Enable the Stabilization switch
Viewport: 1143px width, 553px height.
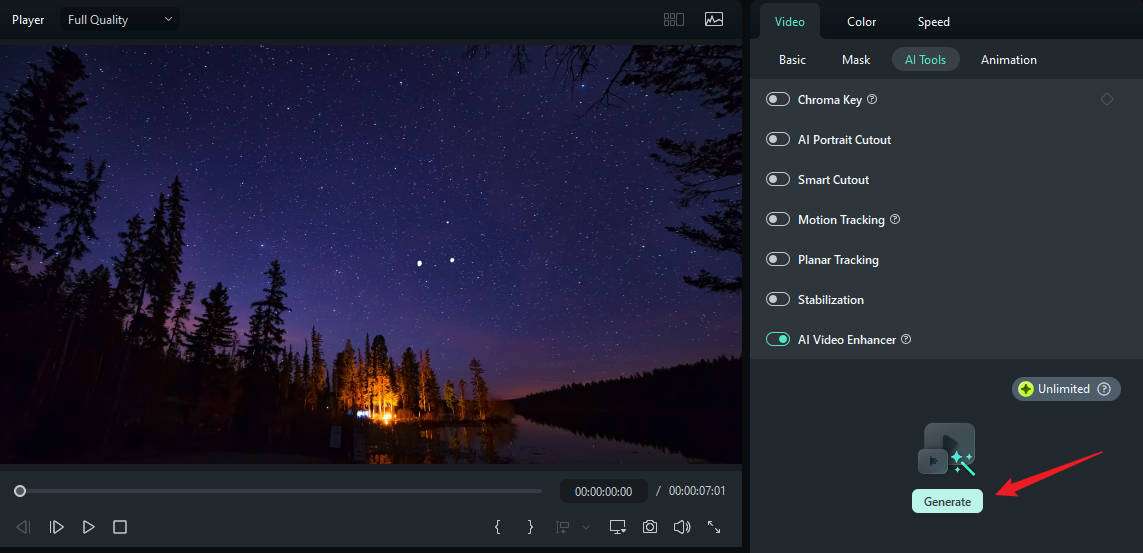[778, 299]
